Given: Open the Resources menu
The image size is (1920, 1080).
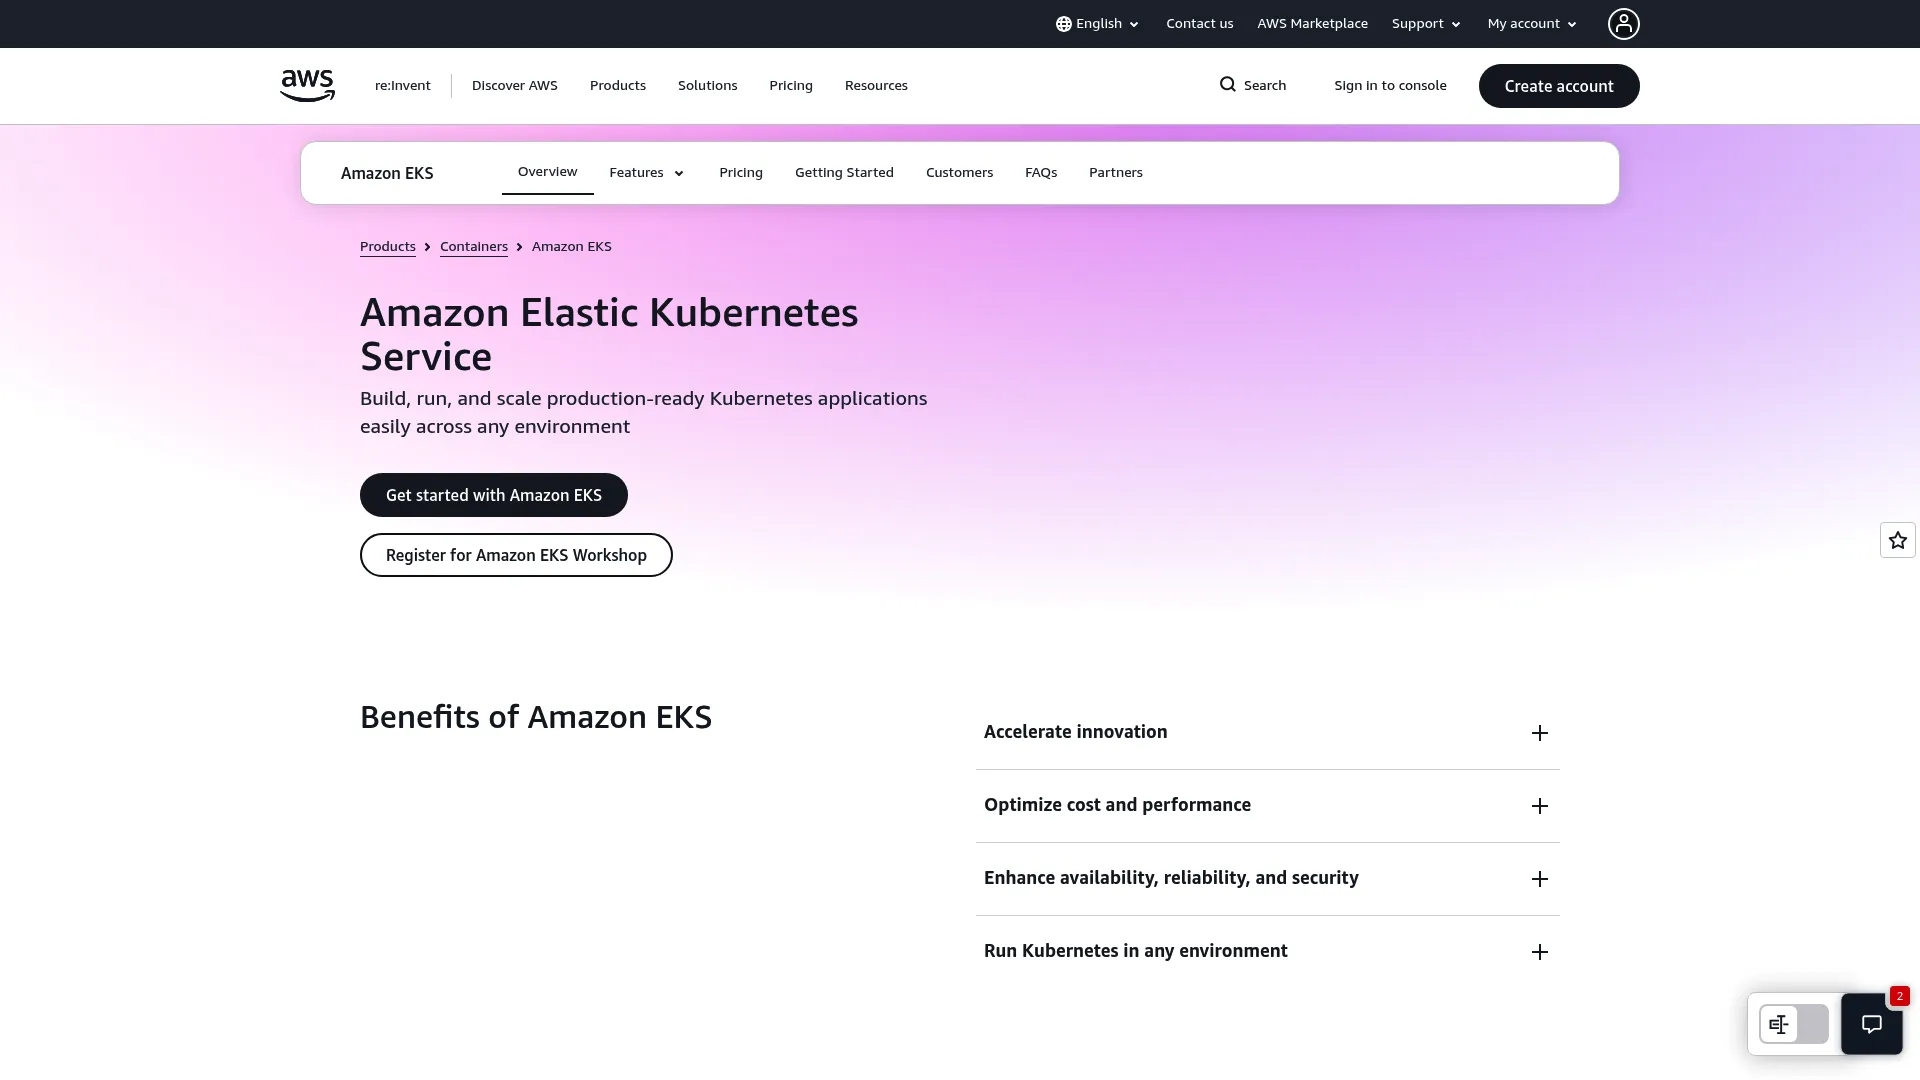Looking at the screenshot, I should pos(876,86).
